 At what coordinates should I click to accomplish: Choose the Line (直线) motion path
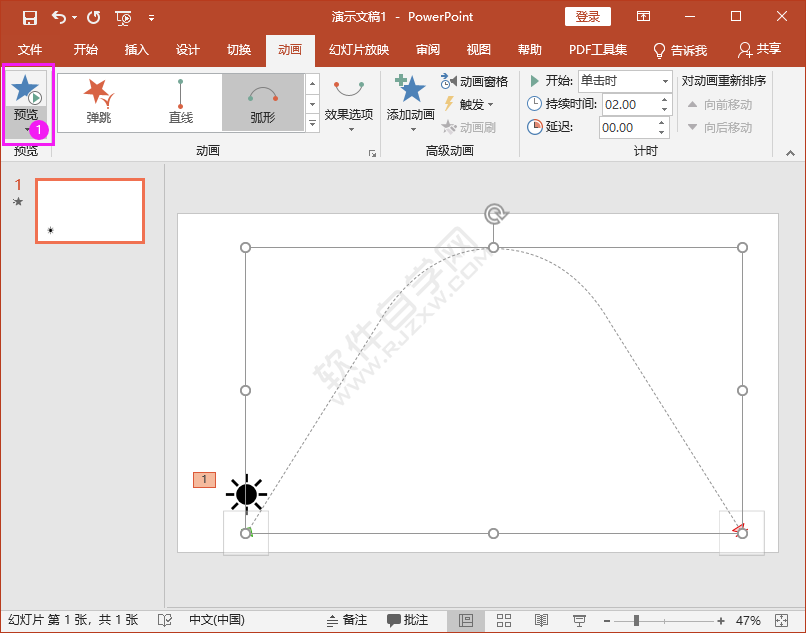180,102
